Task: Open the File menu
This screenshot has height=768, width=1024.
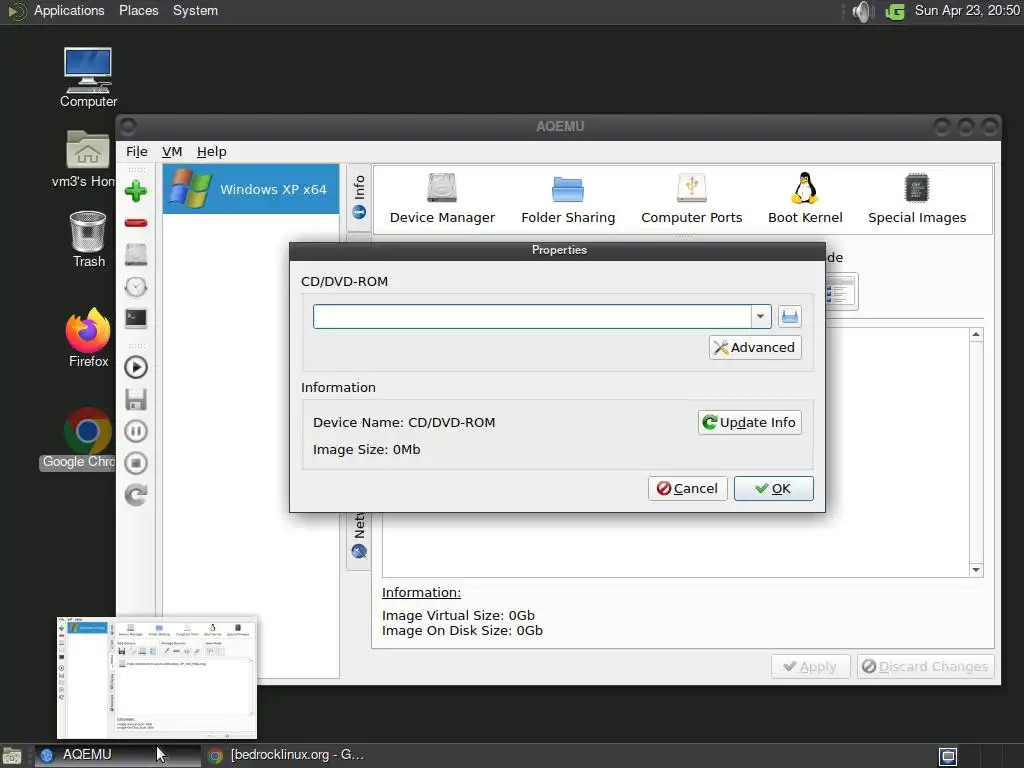Action: pos(136,152)
